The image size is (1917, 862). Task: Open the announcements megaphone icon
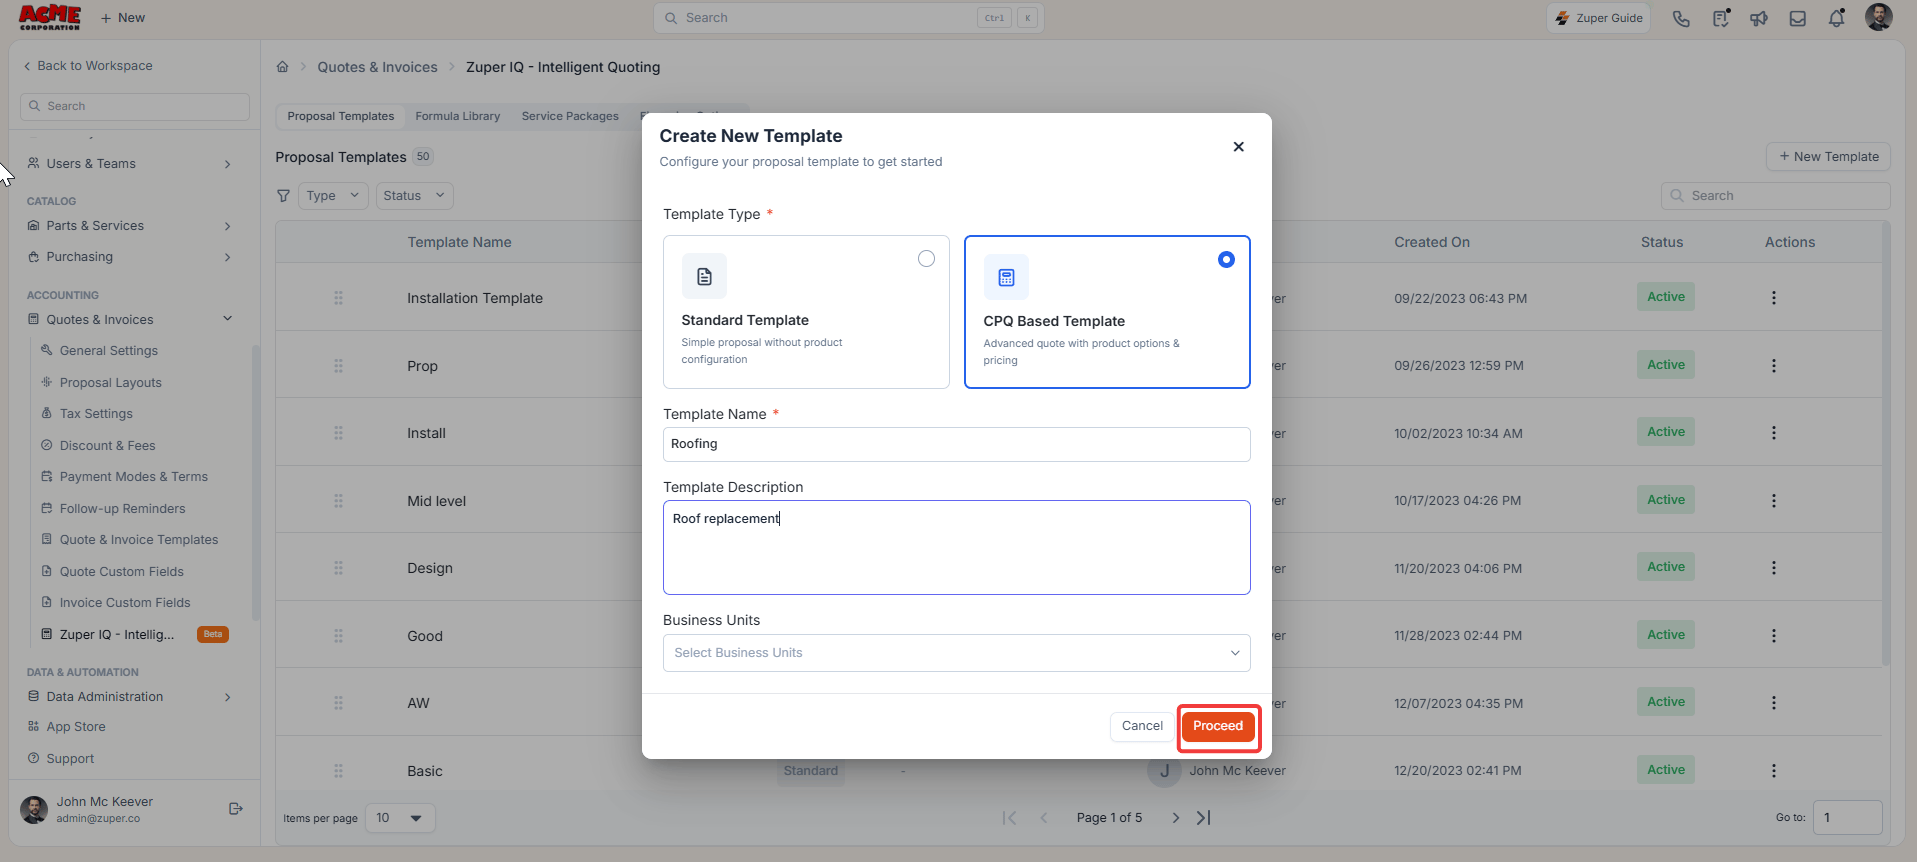(1759, 18)
